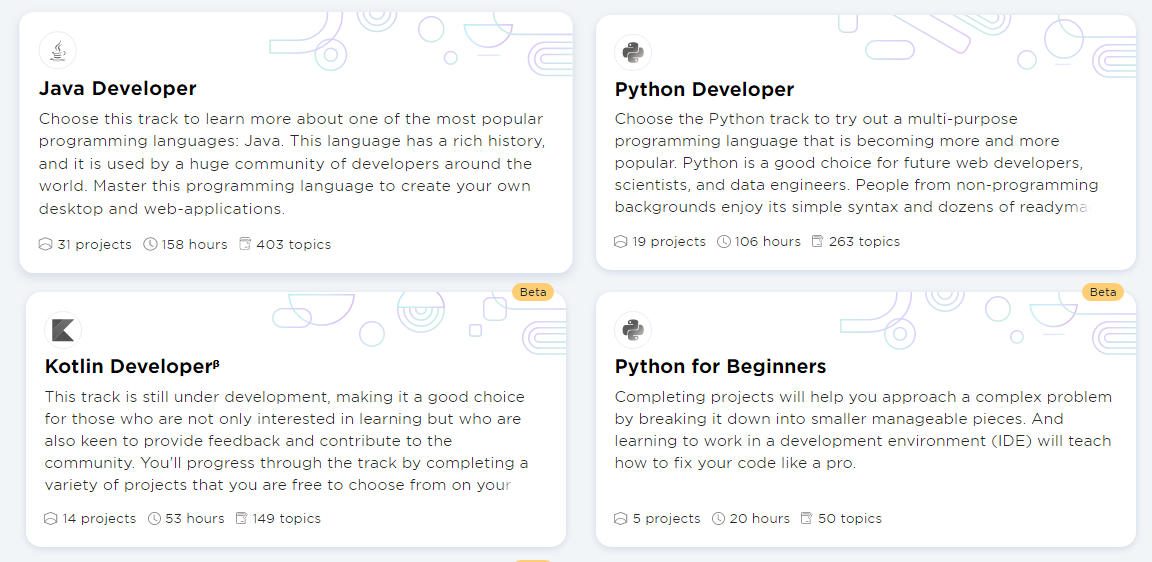The width and height of the screenshot is (1152, 562).
Task: Open the Python Developer track title
Action: 705,90
